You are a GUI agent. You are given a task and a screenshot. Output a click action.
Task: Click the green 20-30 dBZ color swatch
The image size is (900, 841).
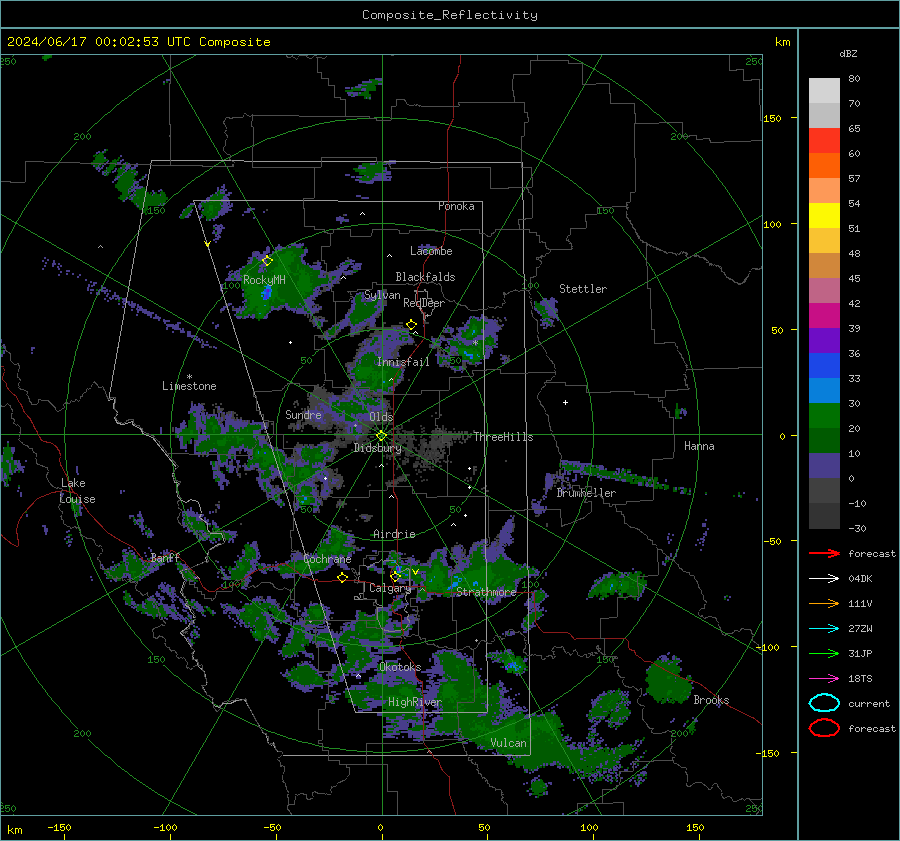(x=824, y=416)
